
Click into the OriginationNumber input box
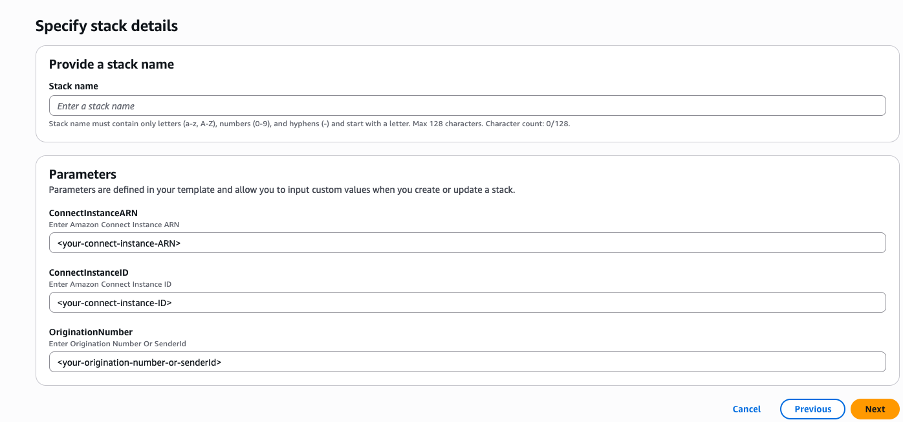pyautogui.click(x=467, y=362)
